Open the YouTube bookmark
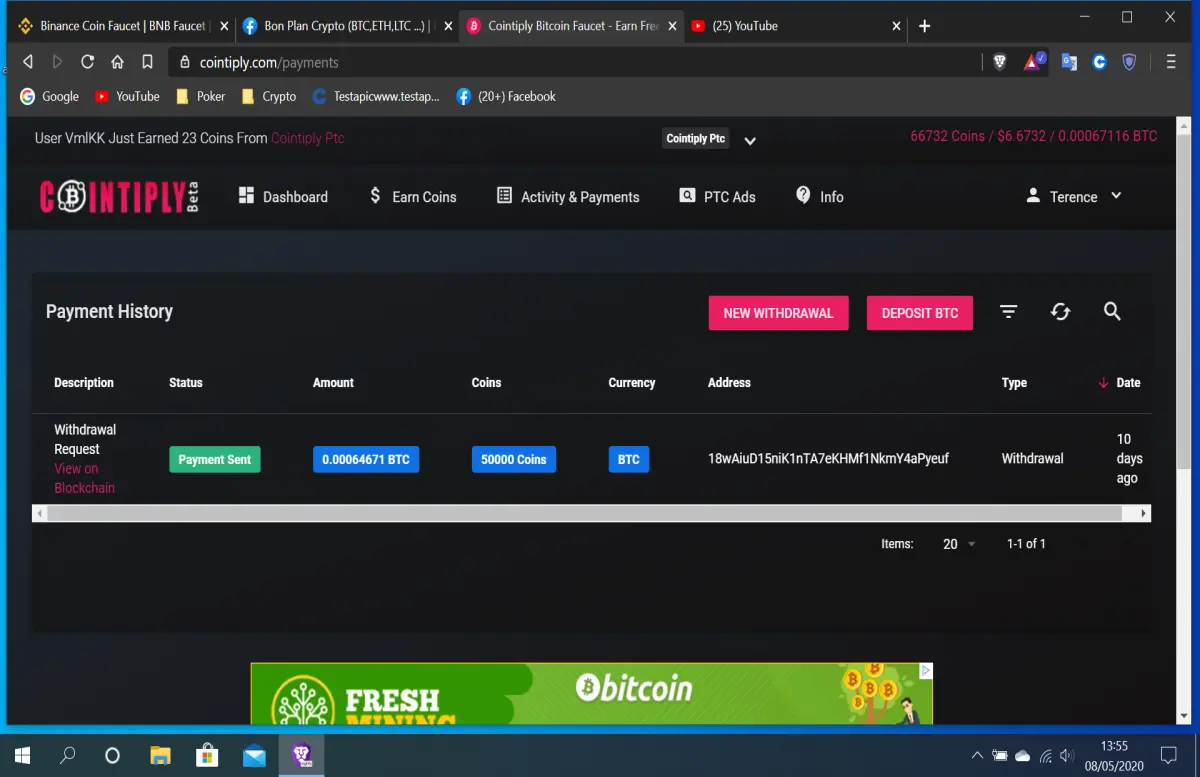 [x=127, y=97]
